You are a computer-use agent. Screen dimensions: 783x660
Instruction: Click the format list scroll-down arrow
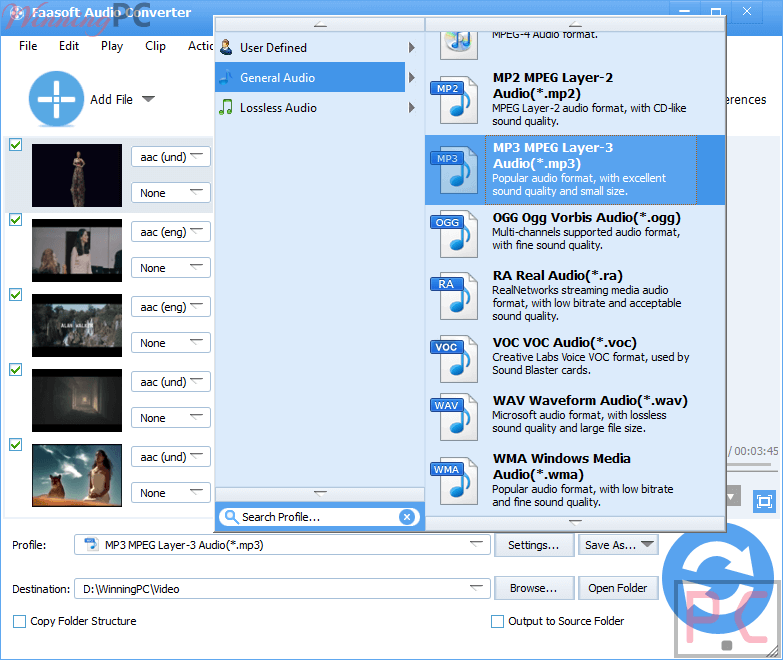(575, 522)
